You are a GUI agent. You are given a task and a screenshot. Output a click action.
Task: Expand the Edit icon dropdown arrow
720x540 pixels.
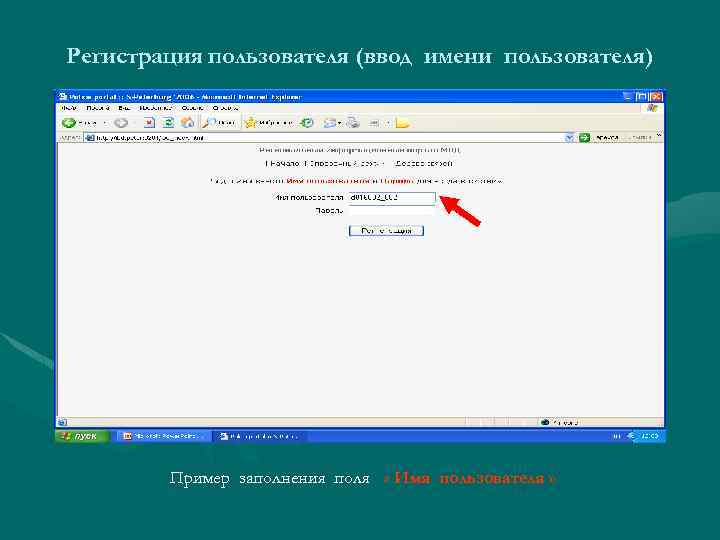click(x=388, y=123)
